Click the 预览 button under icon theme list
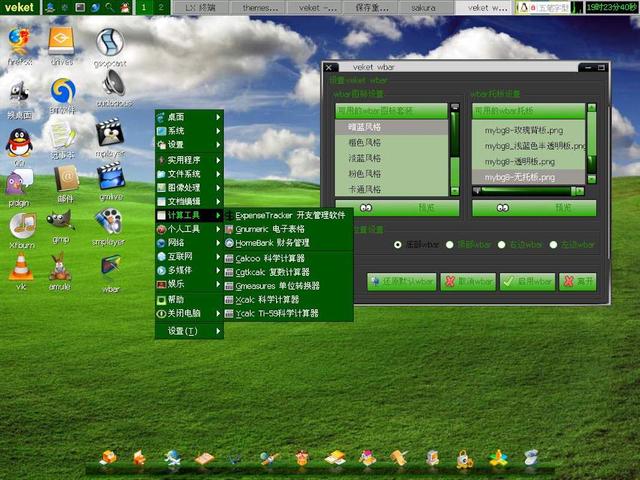The height and width of the screenshot is (480, 640). 397,208
